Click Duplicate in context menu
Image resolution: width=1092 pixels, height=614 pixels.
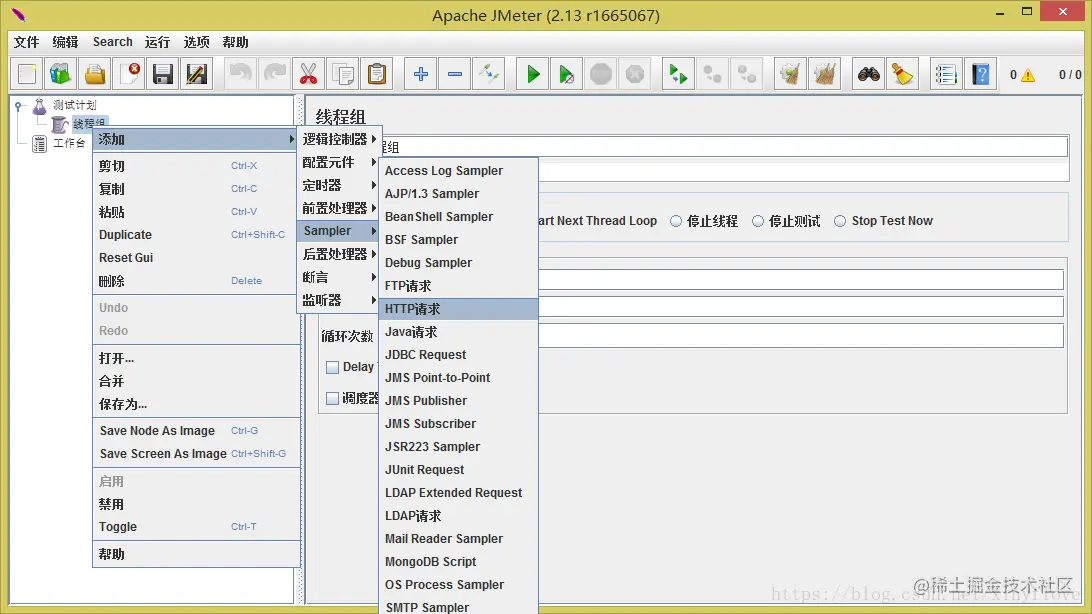tap(196, 235)
